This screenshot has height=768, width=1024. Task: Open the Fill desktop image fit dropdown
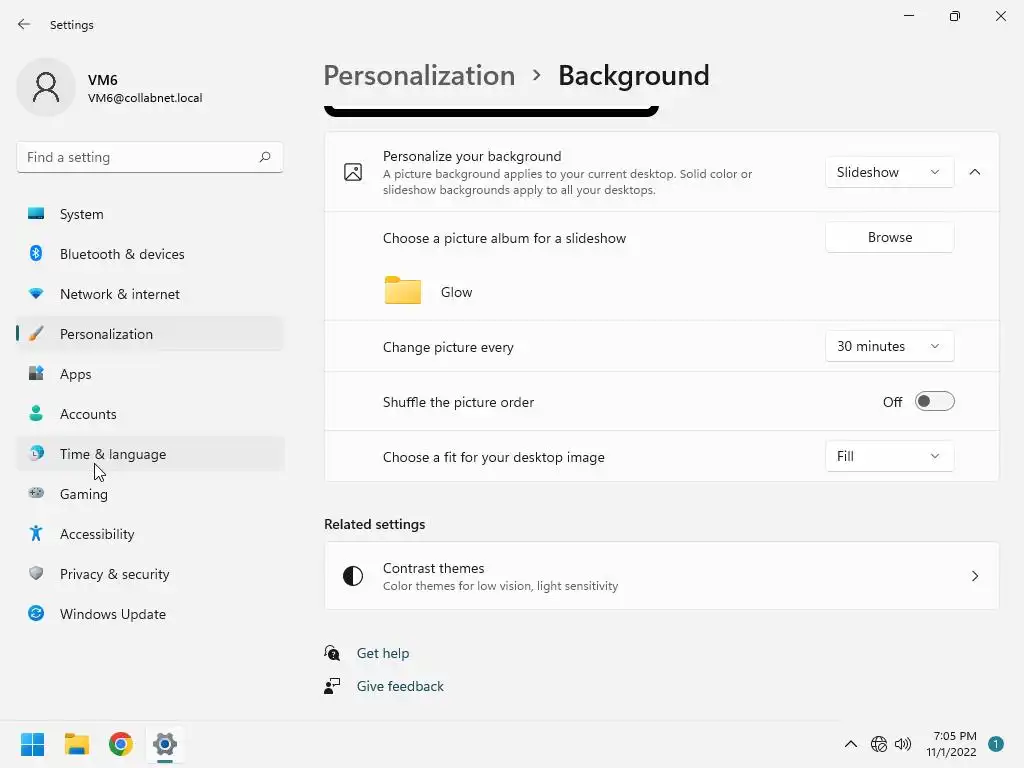[x=889, y=456]
